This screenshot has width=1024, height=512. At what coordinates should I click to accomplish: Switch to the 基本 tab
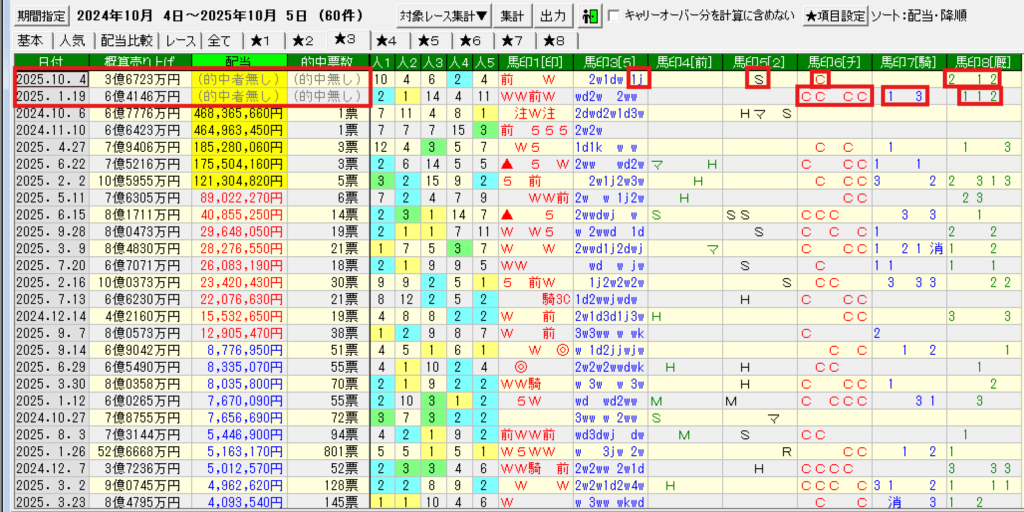point(31,41)
